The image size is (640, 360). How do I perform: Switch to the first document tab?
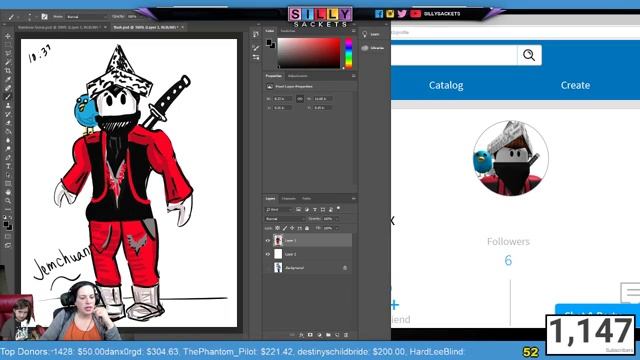[x=61, y=27]
